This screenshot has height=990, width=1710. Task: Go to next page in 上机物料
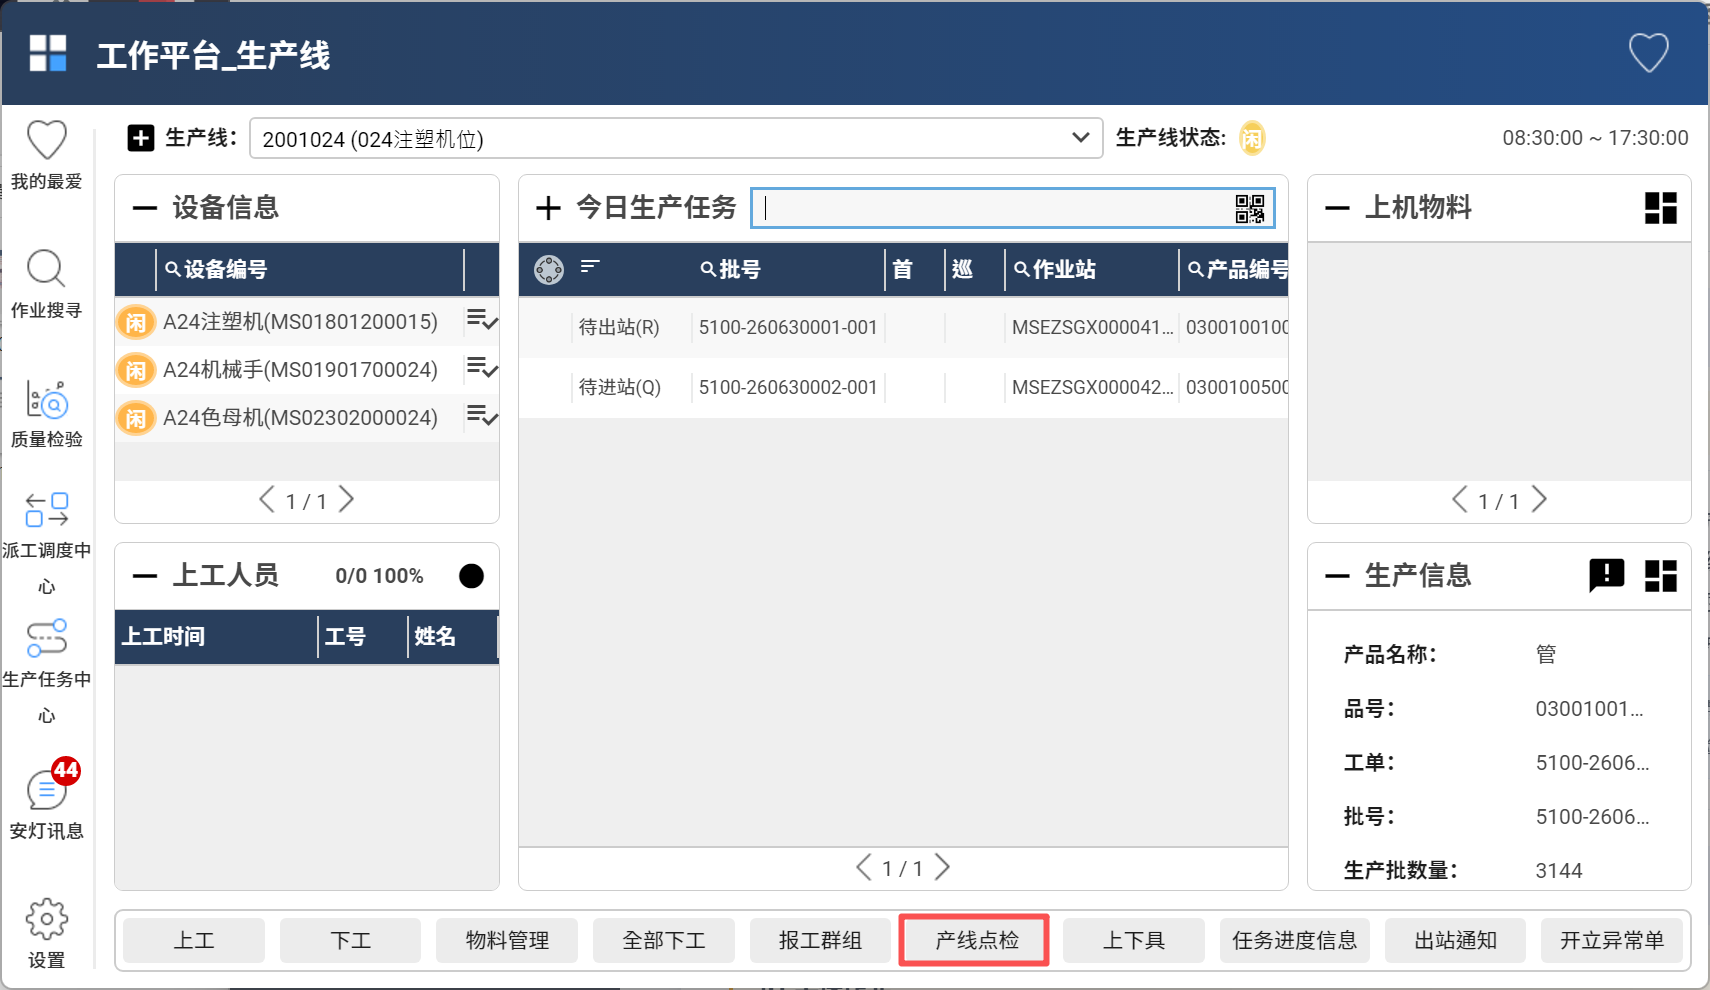point(1539,499)
